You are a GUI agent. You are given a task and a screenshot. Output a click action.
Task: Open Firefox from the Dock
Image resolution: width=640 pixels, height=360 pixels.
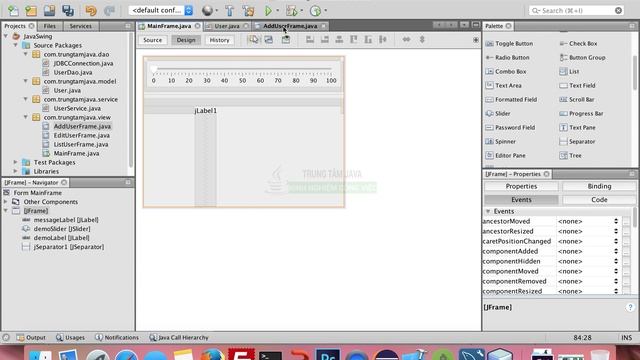212,354
